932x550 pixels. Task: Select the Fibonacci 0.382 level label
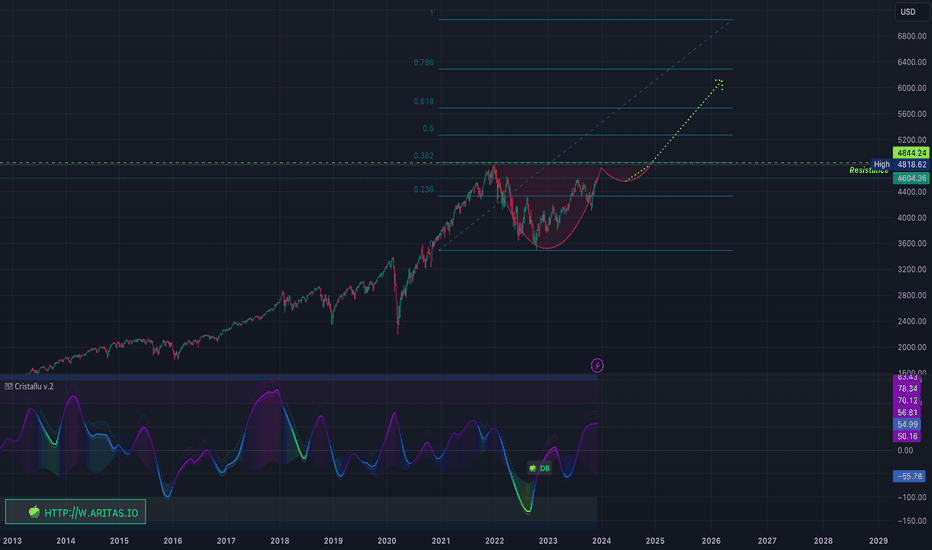[x=424, y=156]
